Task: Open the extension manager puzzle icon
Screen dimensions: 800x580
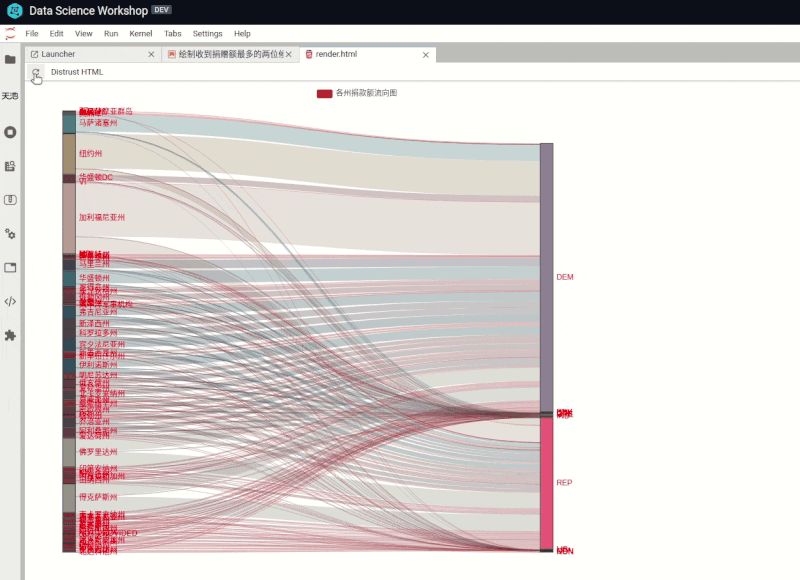Action: click(10, 335)
